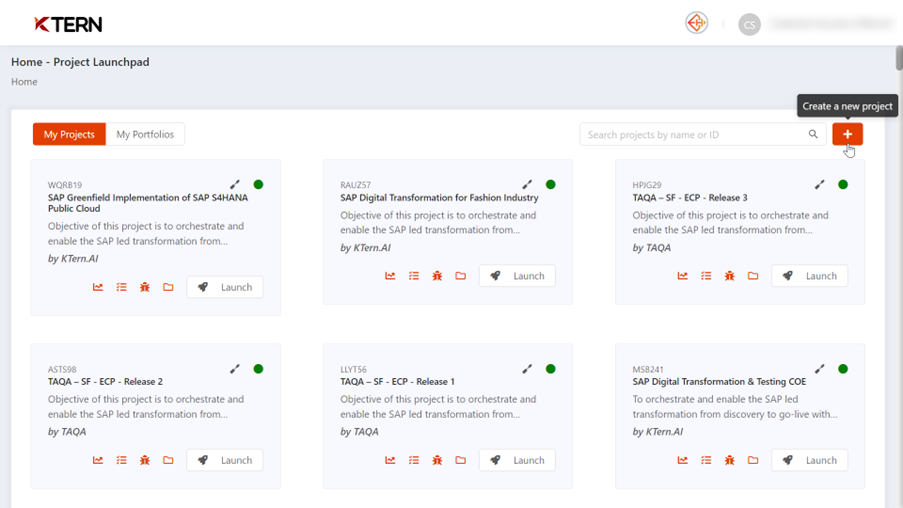Open chart analytics icon for HPJG29
903x508 pixels.
682,276
